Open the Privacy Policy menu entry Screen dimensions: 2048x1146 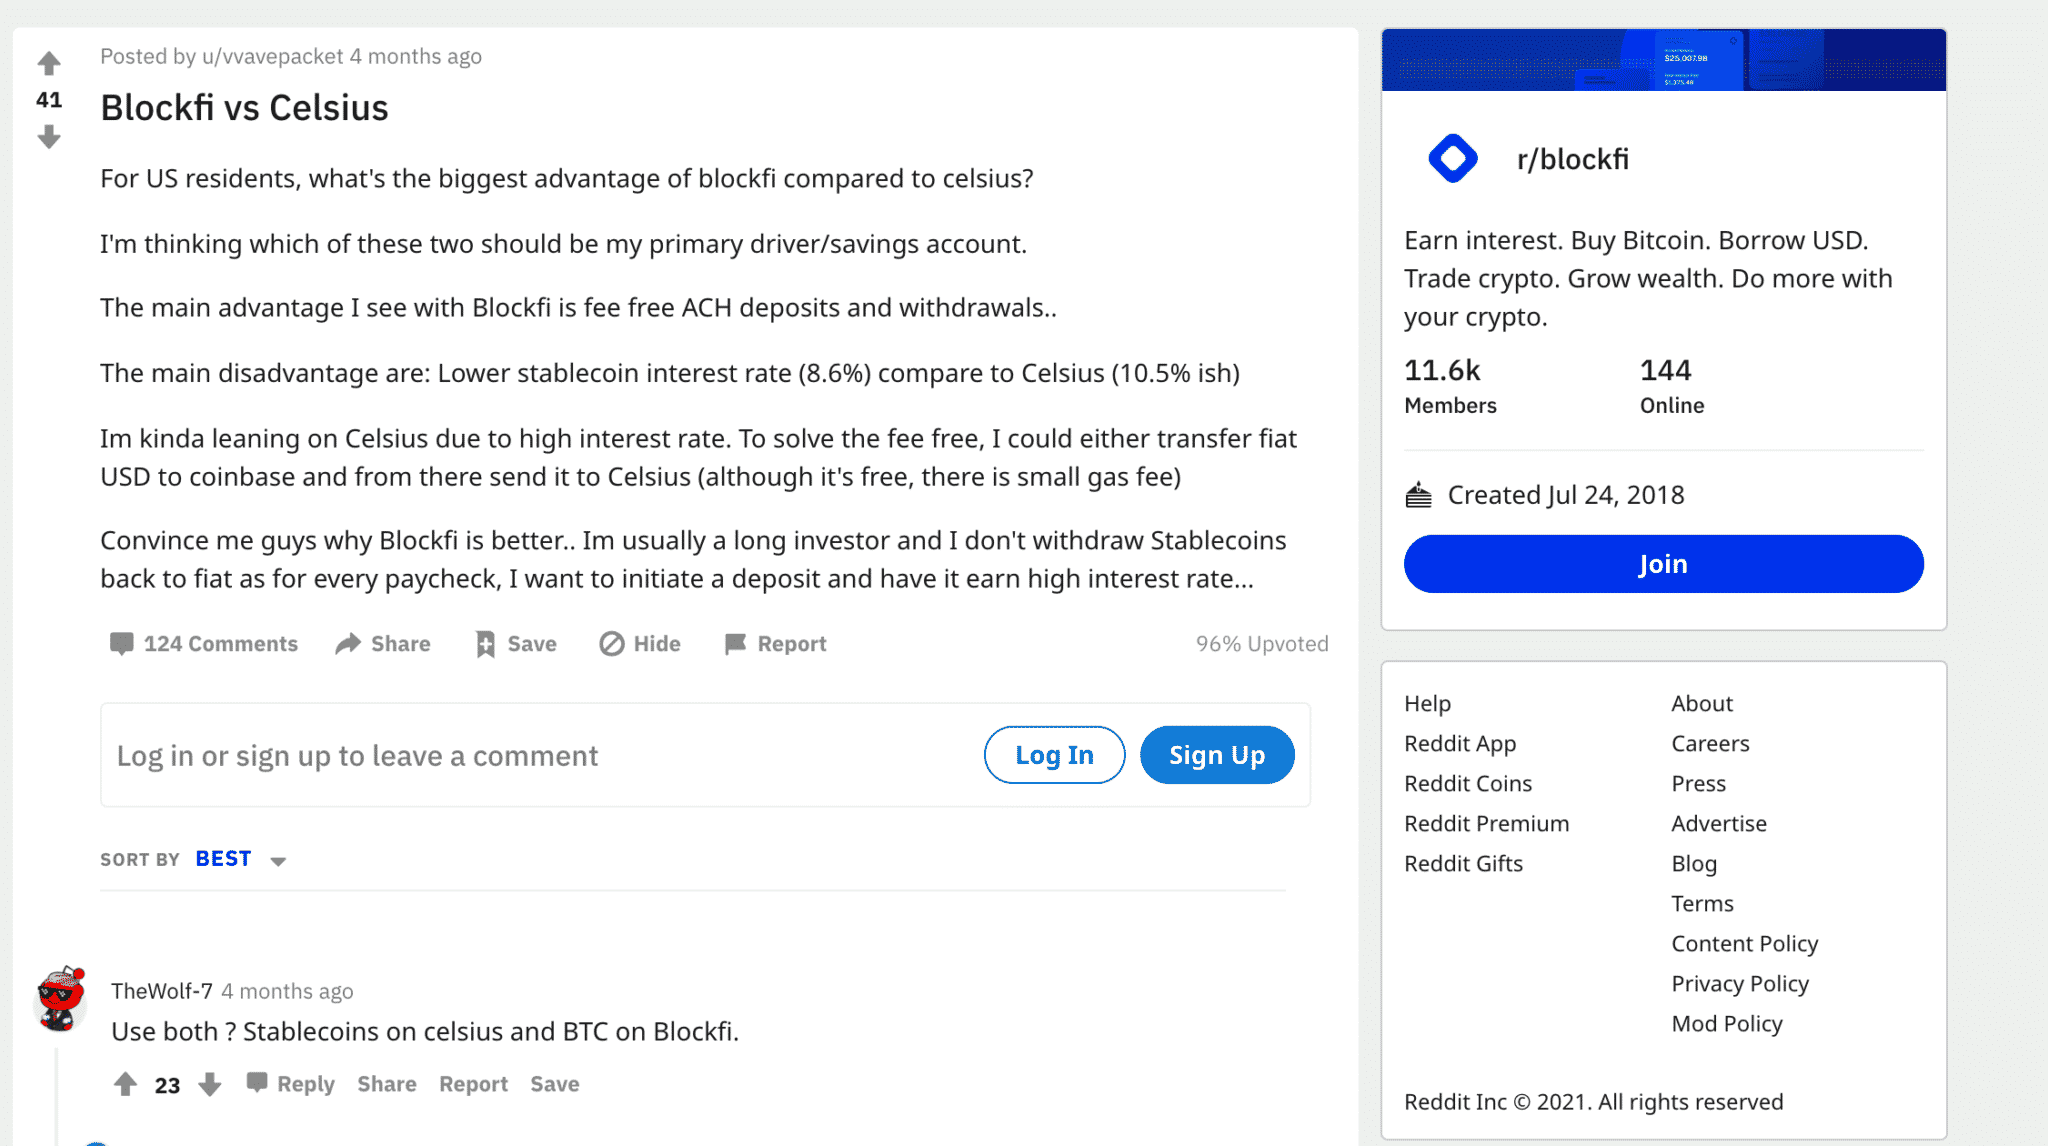pyautogui.click(x=1740, y=983)
